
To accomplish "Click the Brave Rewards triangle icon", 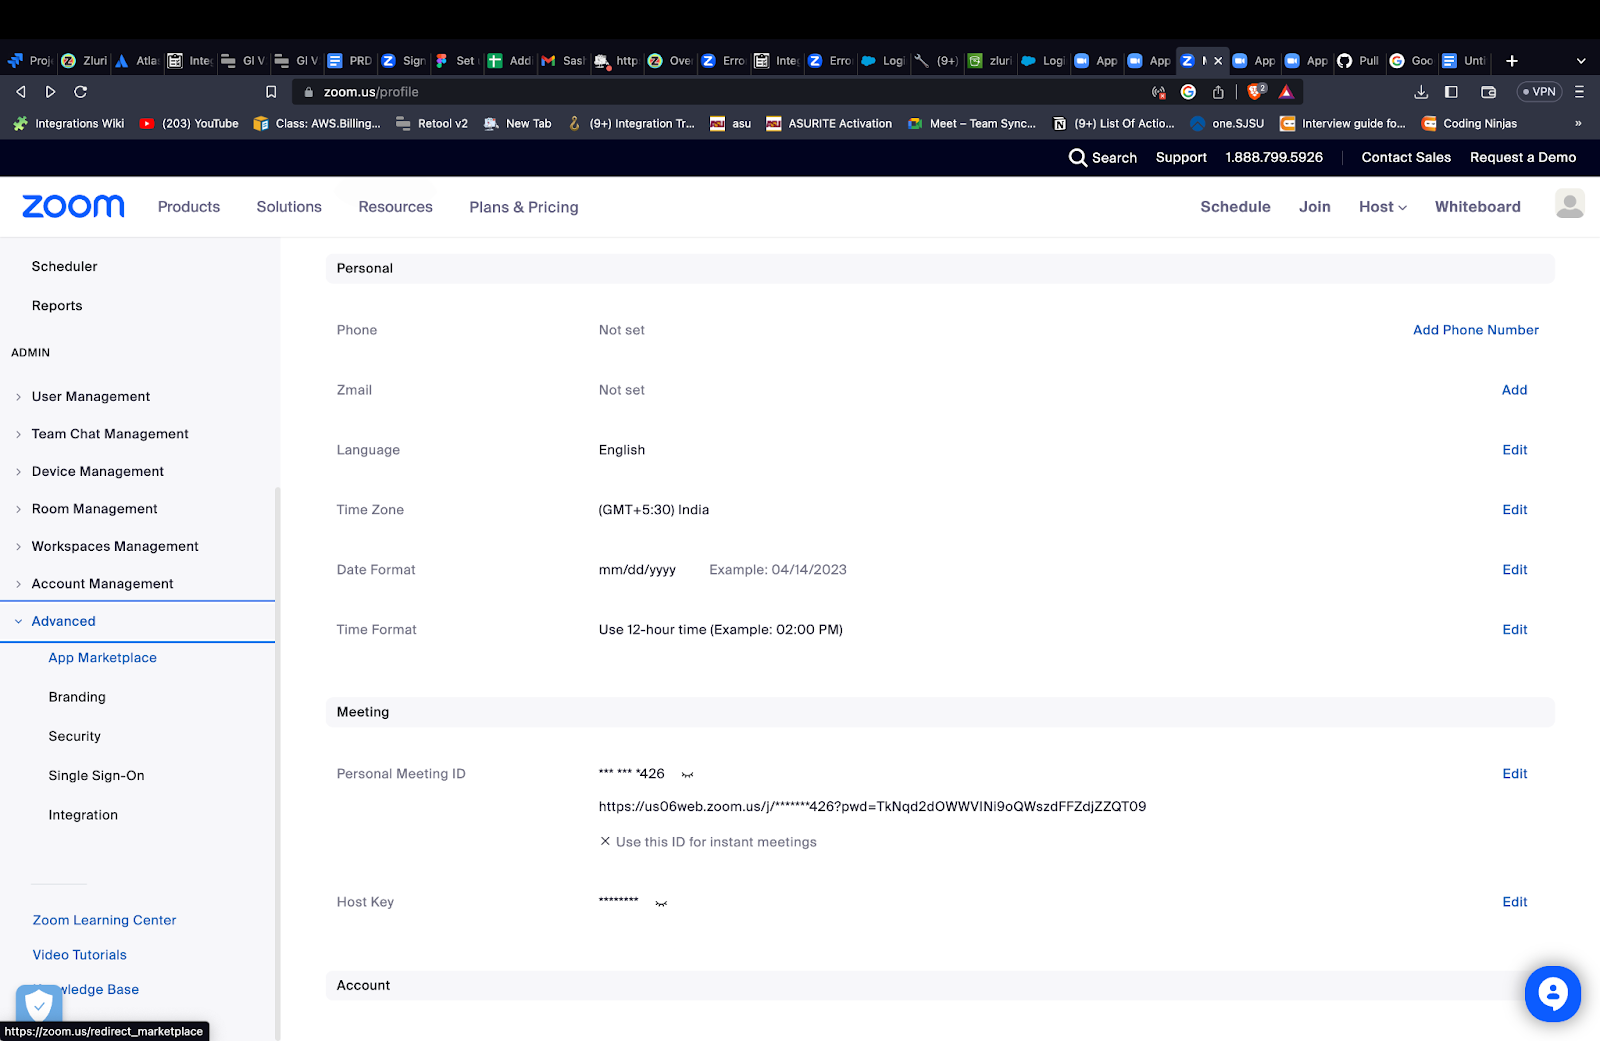I will click(x=1286, y=92).
